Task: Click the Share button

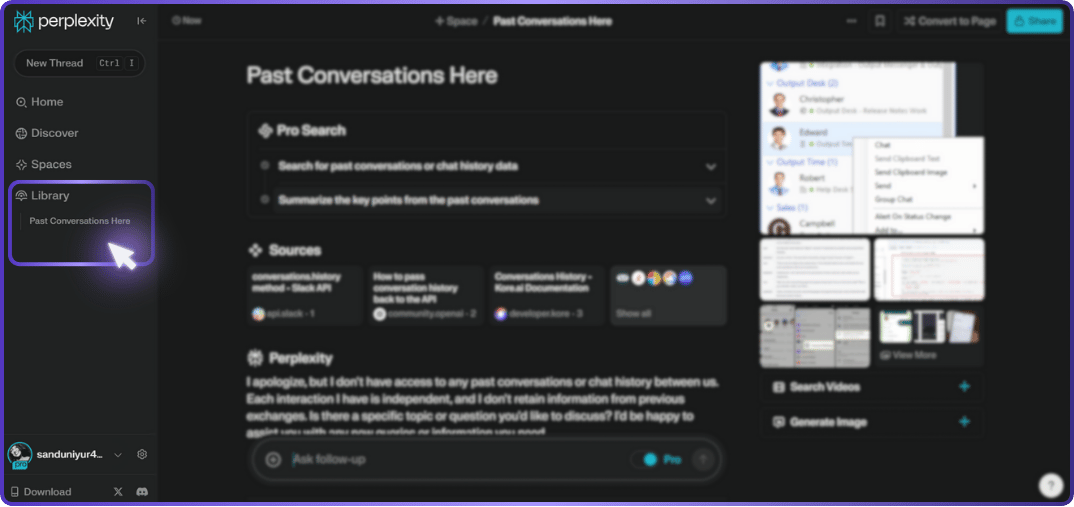Action: click(1036, 21)
